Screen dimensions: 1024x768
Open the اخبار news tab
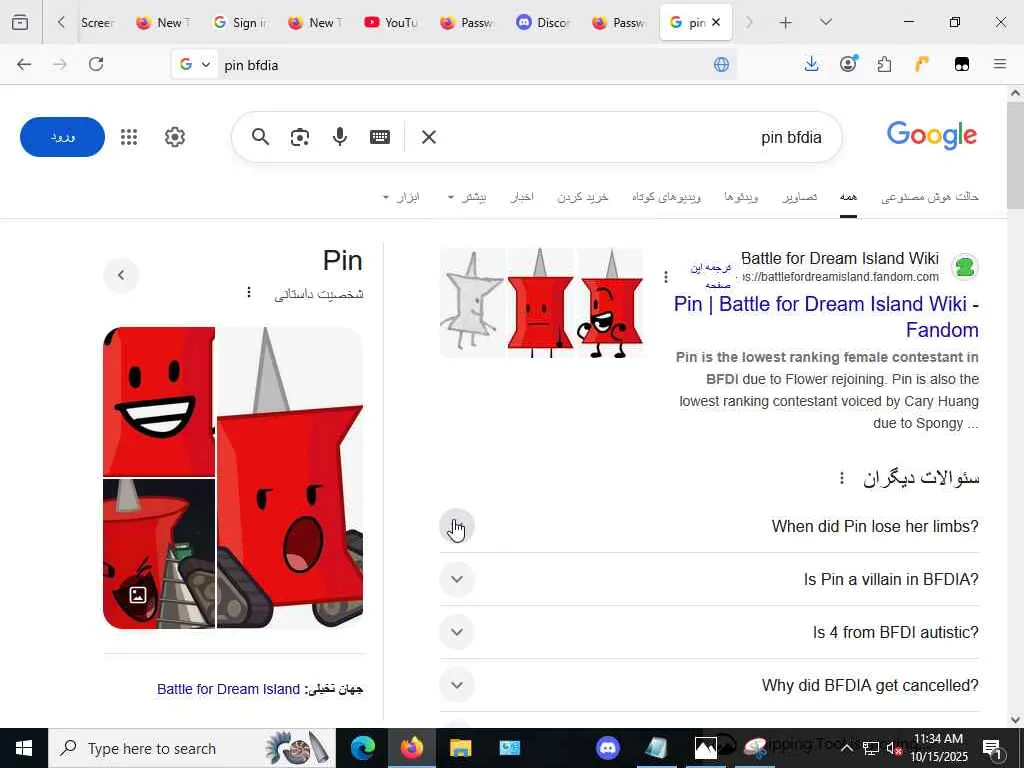[x=522, y=197]
